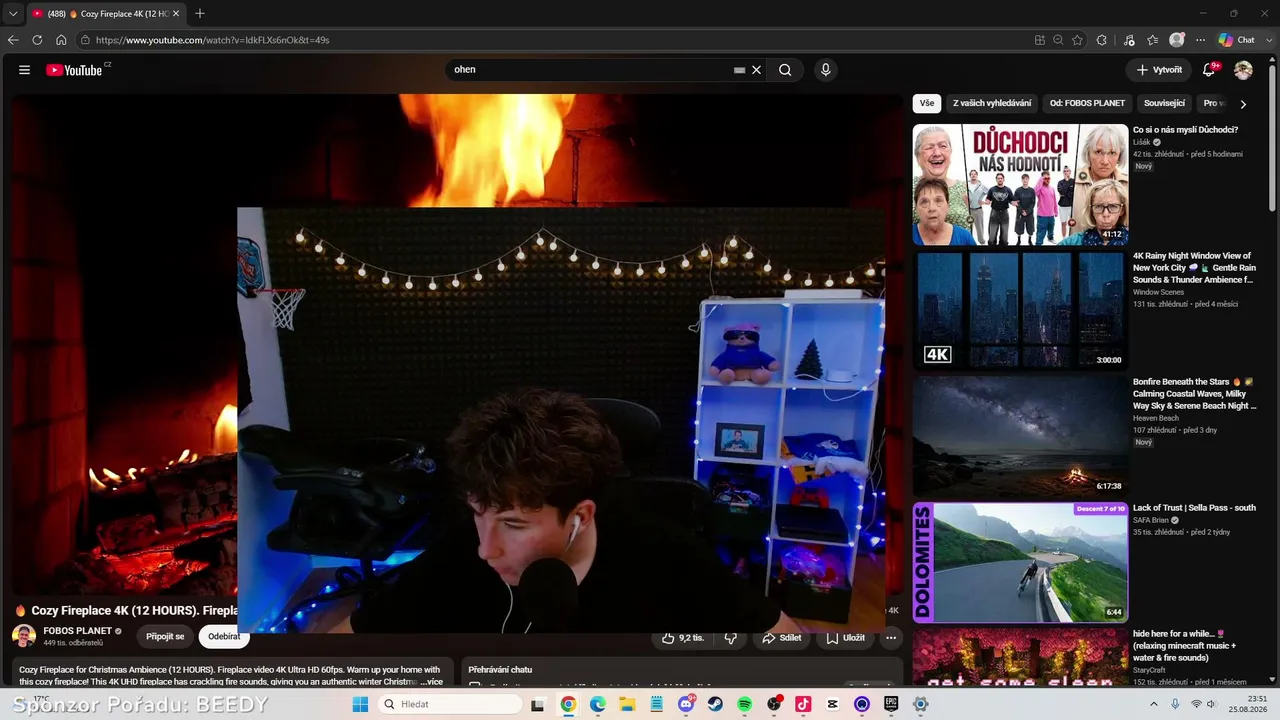
Task: Dislike the video
Action: pyautogui.click(x=731, y=638)
